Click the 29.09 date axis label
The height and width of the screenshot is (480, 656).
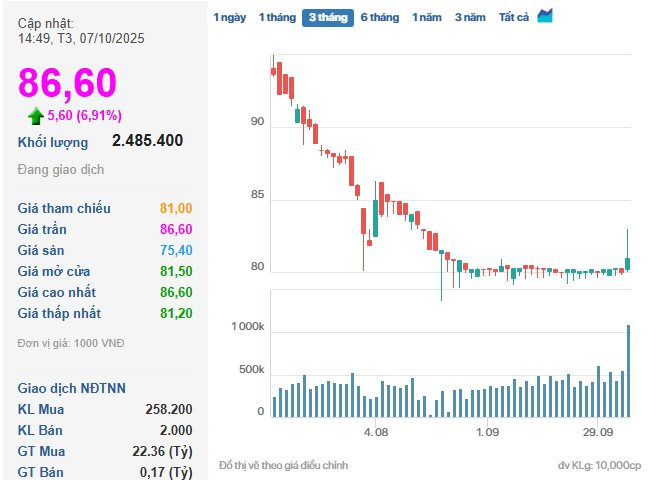(x=598, y=432)
